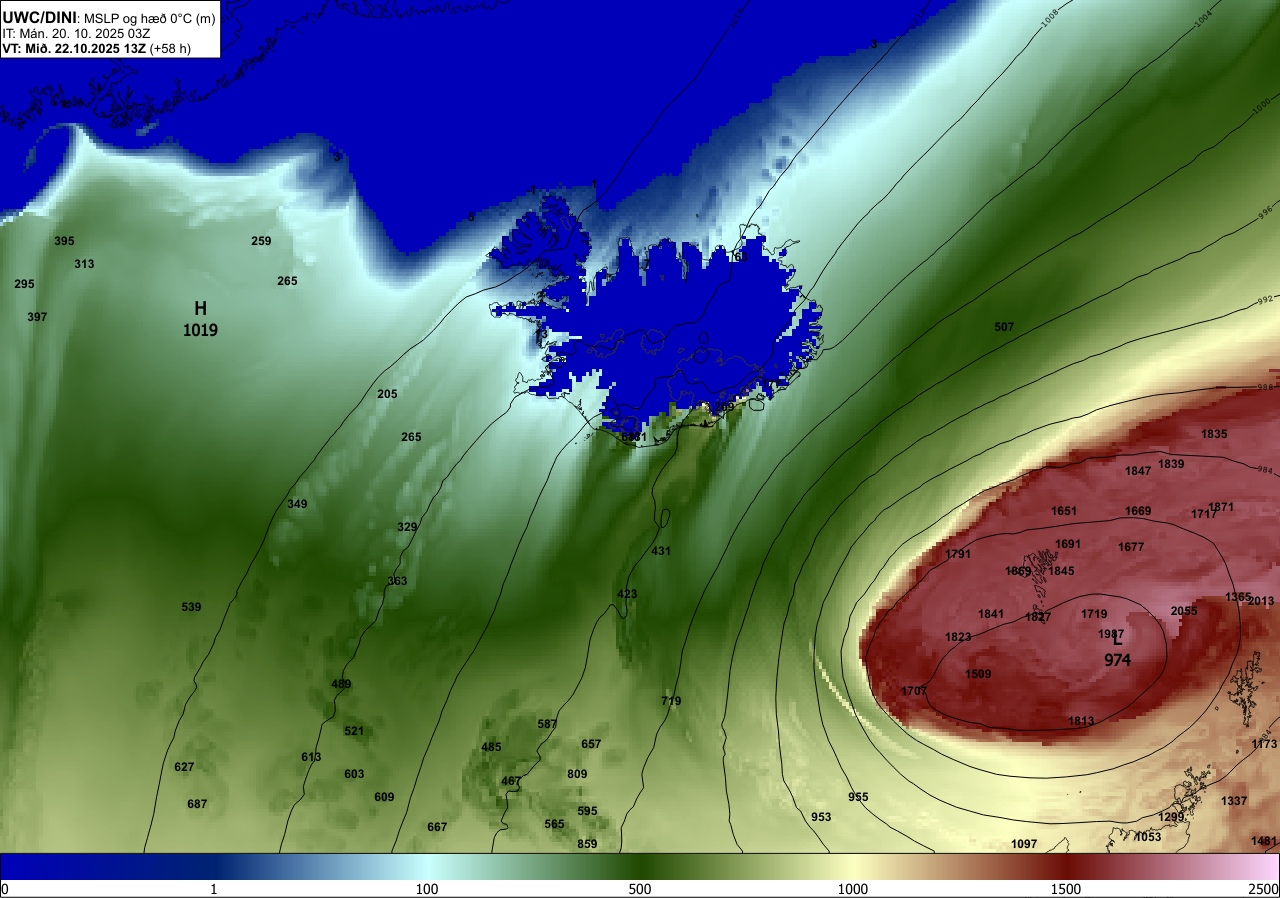Click the colorbar tick label 2500
1280x898 pixels.
tap(1264, 889)
